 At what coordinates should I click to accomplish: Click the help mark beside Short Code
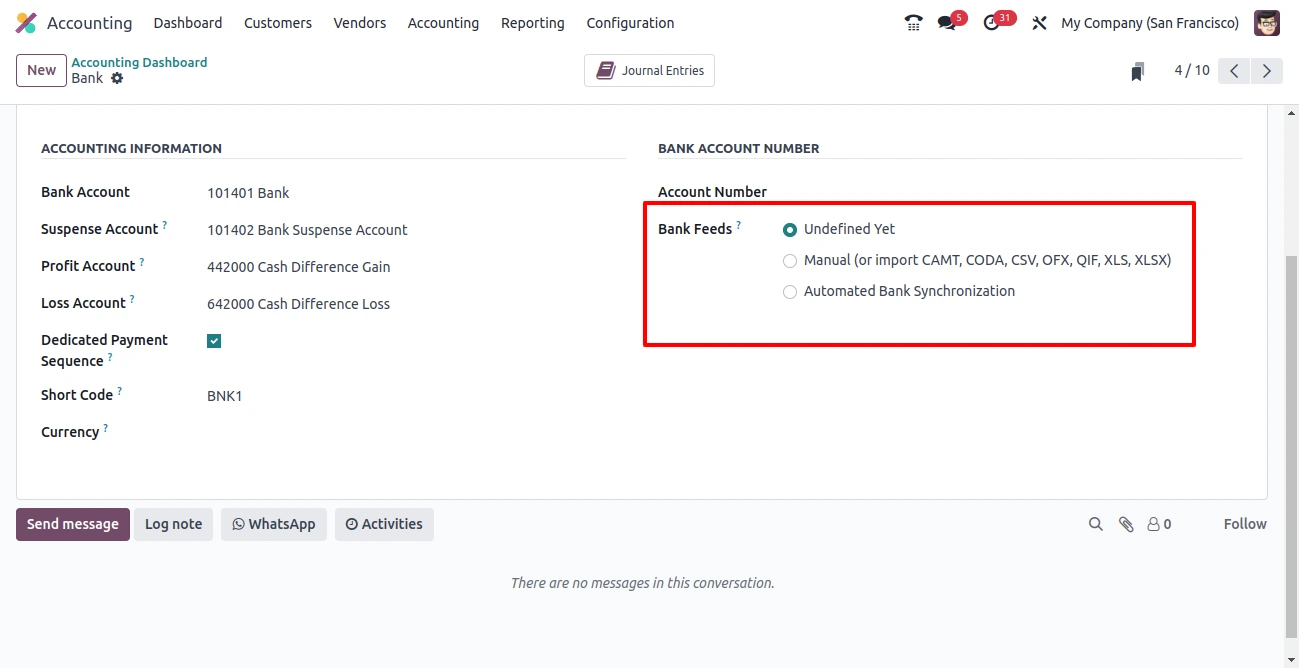point(120,392)
